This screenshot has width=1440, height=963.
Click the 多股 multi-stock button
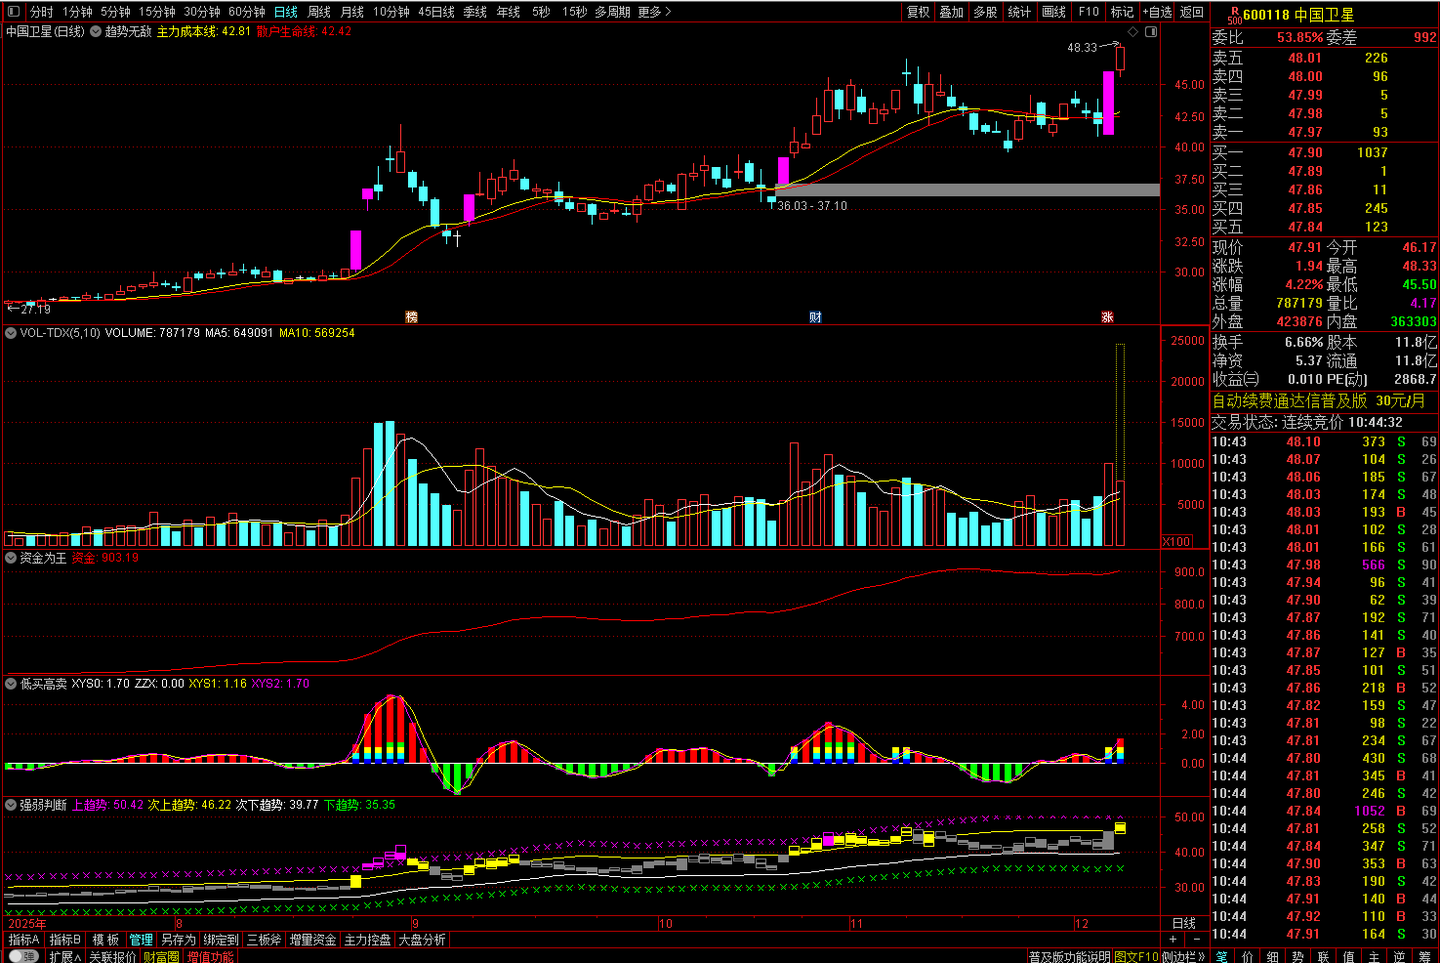tap(985, 12)
